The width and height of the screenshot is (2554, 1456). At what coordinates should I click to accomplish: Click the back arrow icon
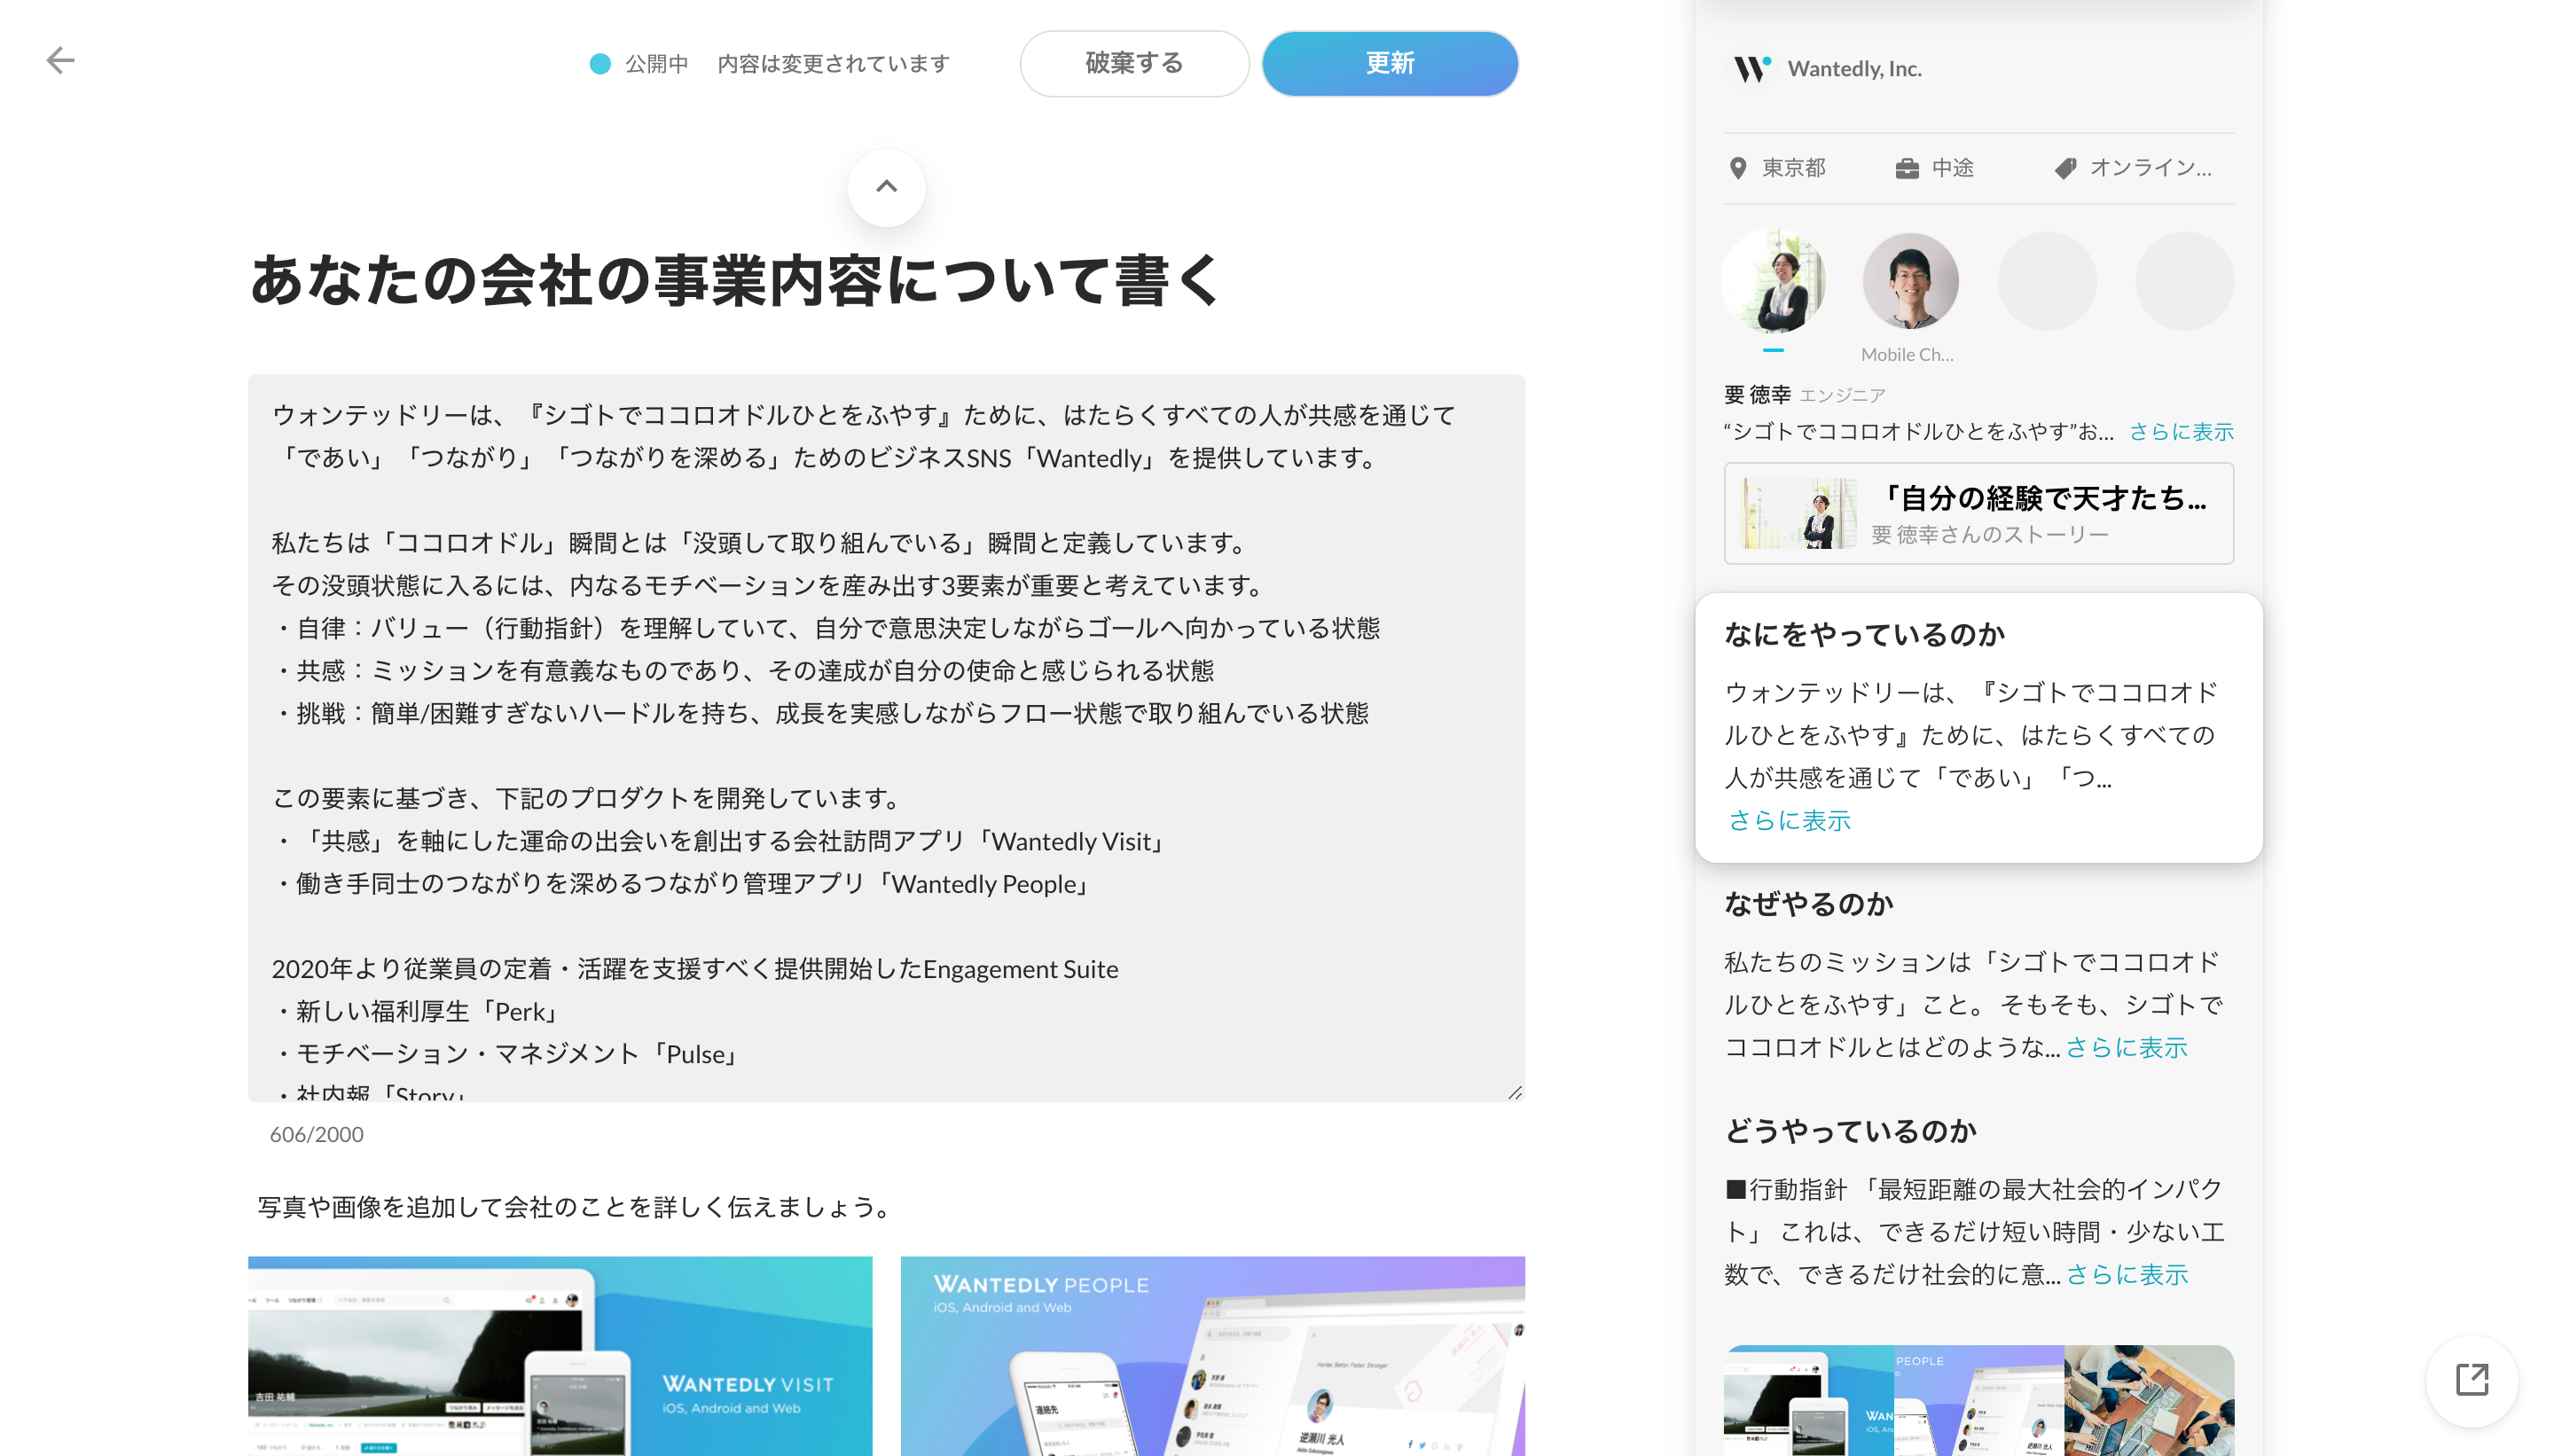tap(60, 61)
